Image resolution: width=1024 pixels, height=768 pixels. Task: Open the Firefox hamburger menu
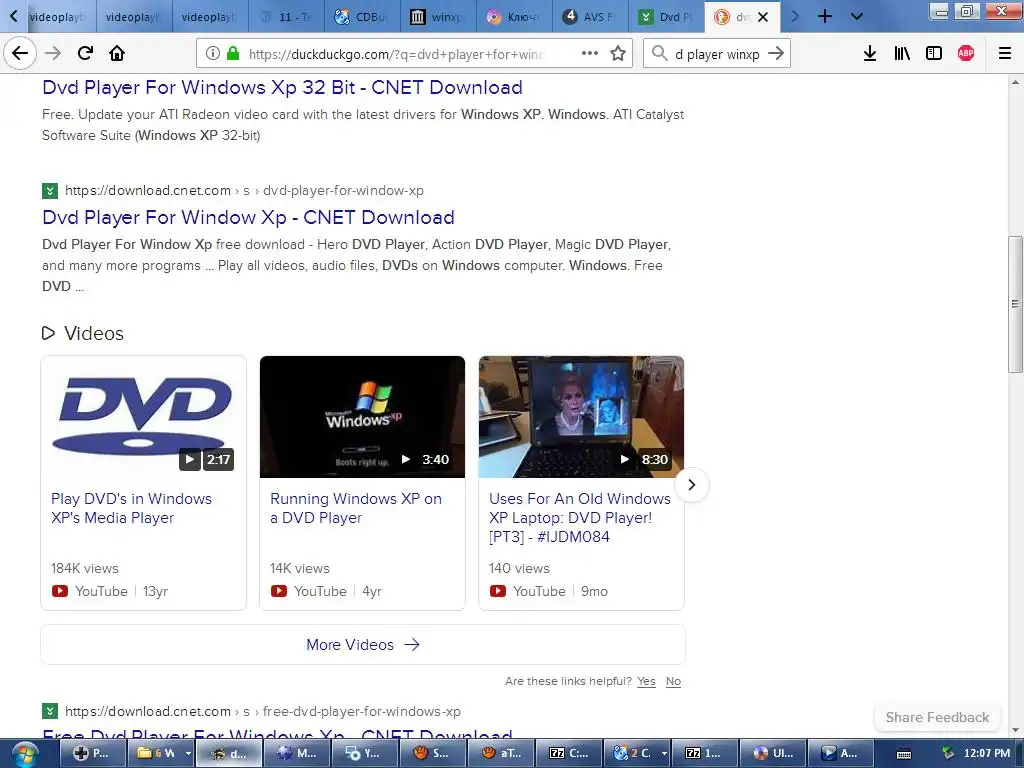pos(1005,54)
